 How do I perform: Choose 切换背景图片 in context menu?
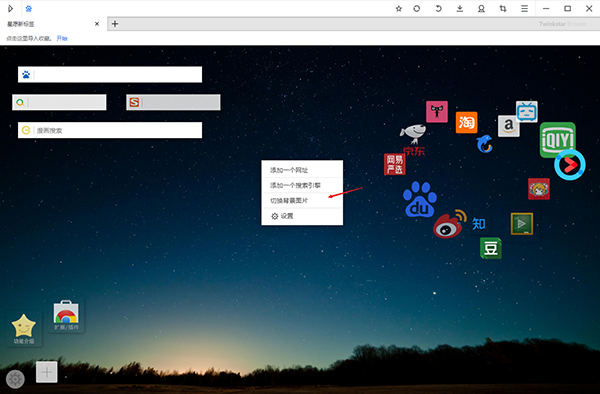302,200
